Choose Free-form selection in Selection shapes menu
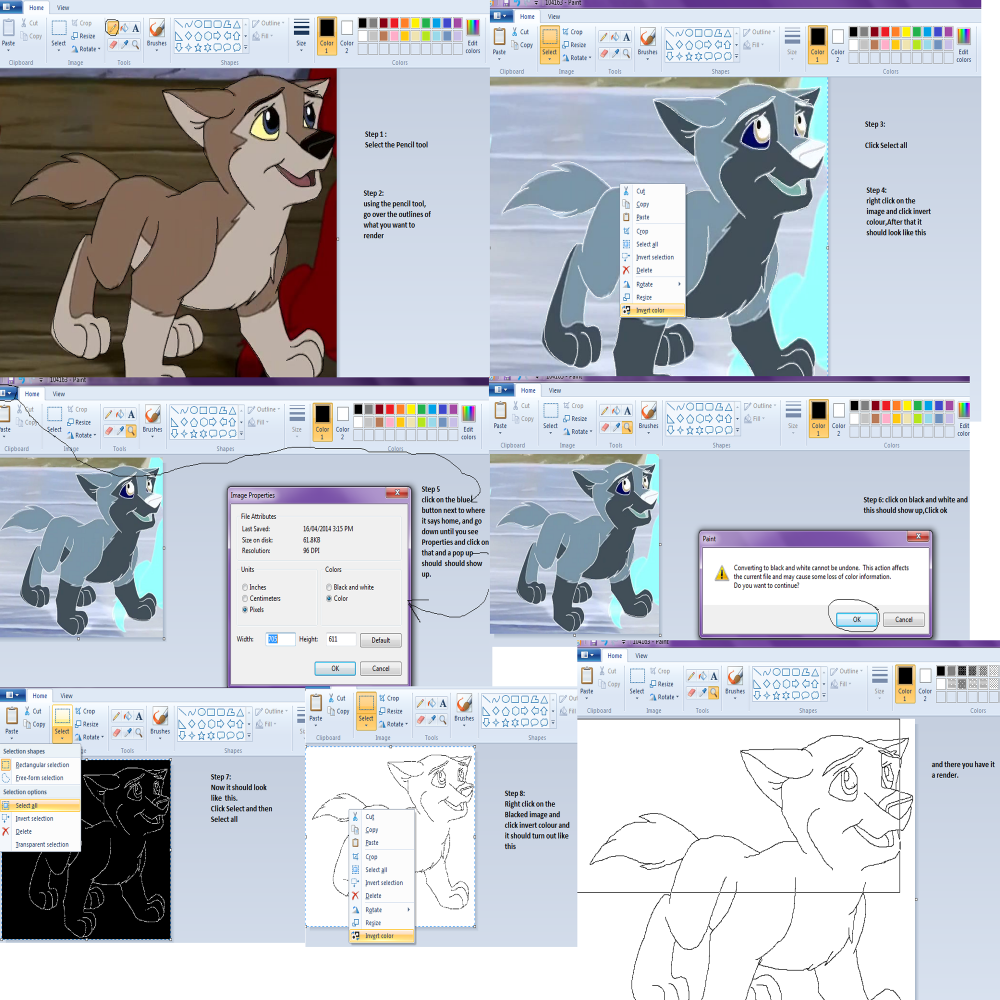This screenshot has width=1000, height=1000. (x=40, y=777)
